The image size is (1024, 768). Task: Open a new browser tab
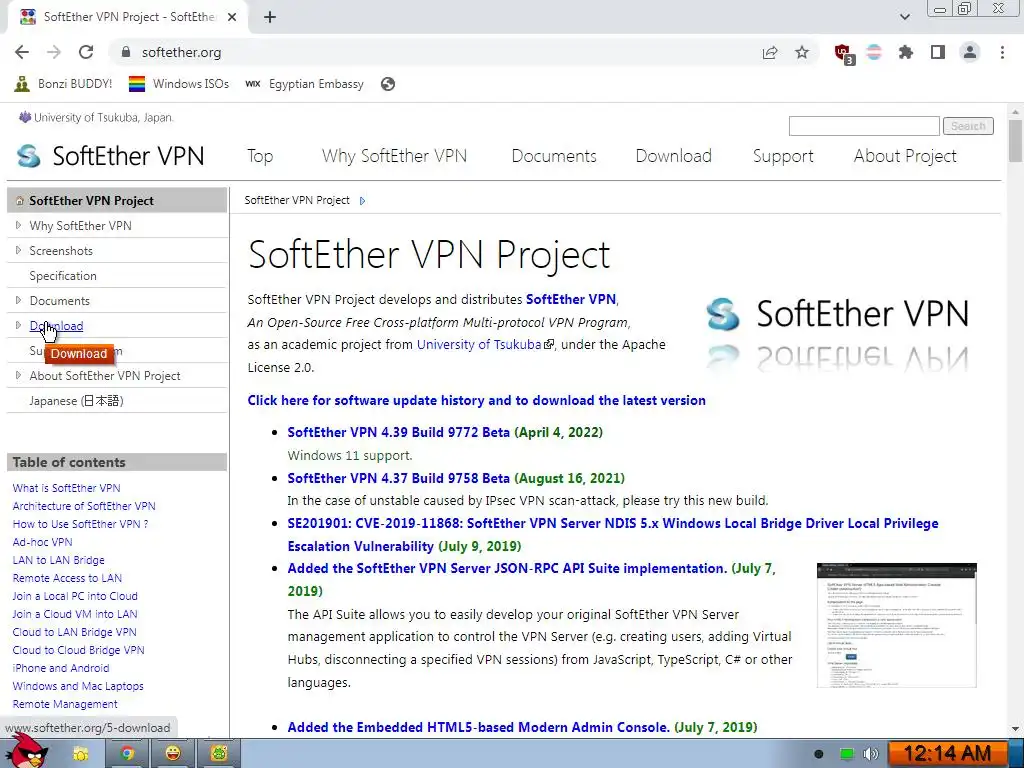point(270,17)
